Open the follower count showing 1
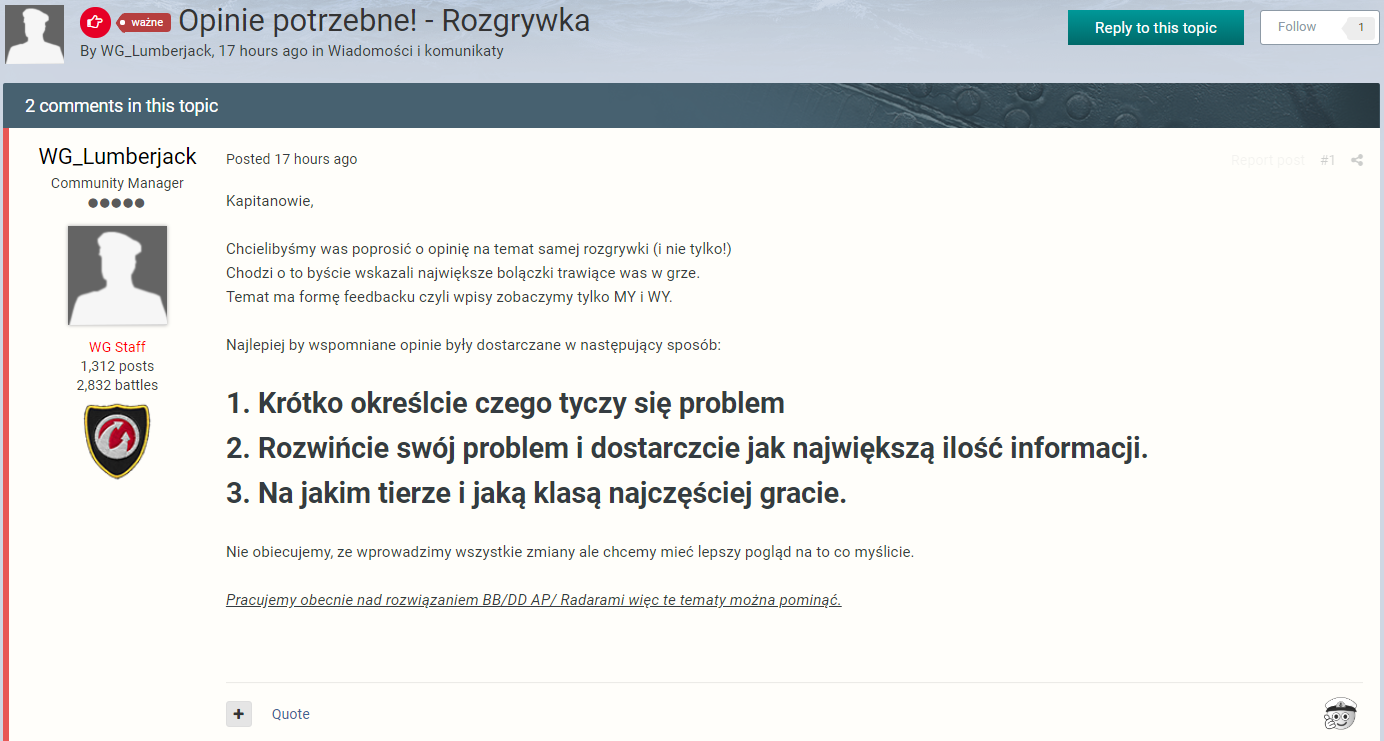This screenshot has width=1384, height=741. tap(1360, 27)
